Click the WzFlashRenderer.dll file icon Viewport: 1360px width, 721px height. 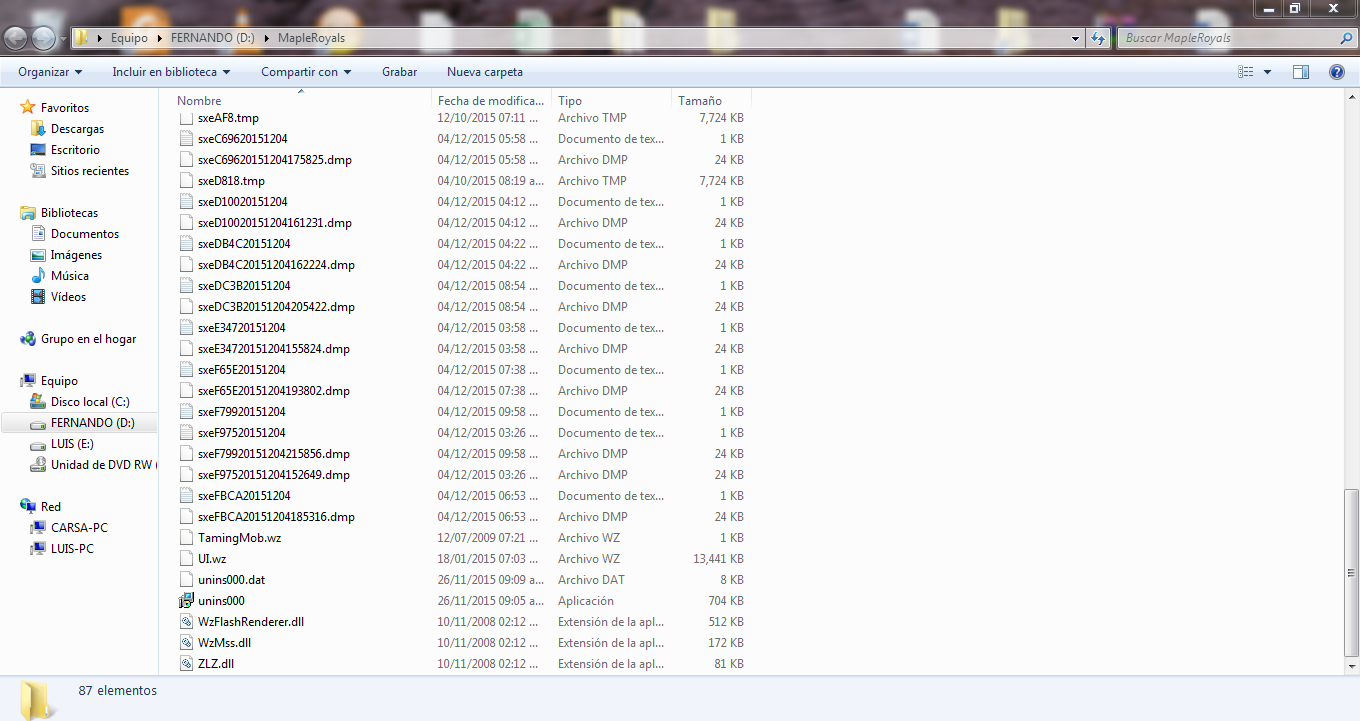coord(186,622)
